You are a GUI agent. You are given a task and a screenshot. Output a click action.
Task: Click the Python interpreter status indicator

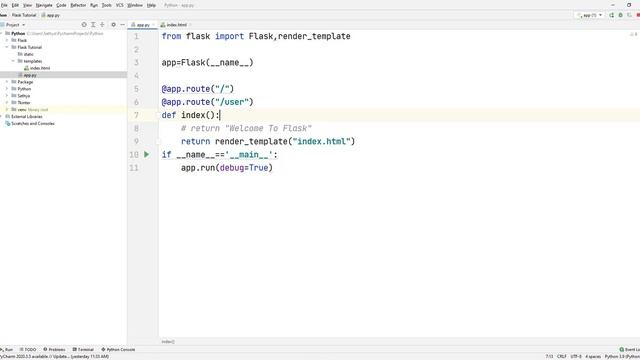[x=622, y=356]
